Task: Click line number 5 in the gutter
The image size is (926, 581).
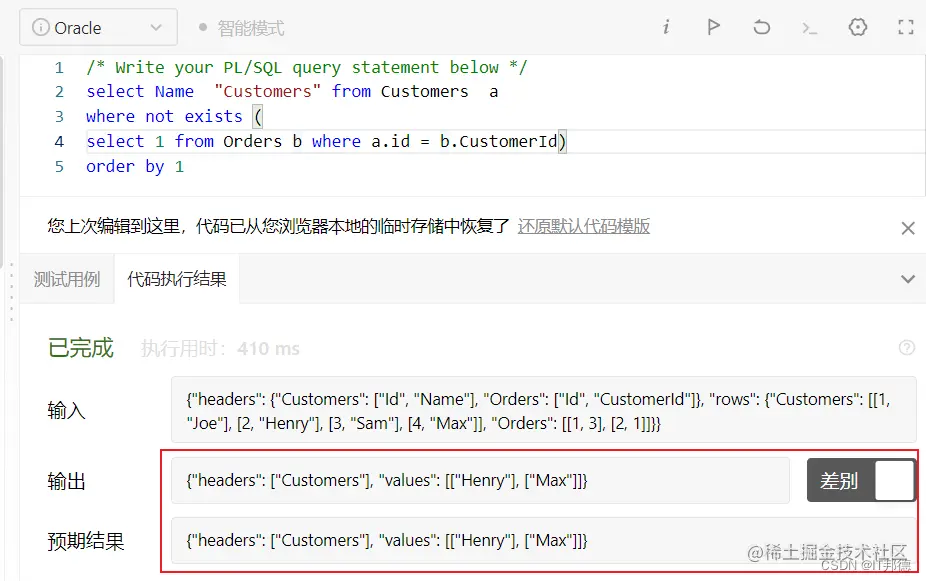Action: tap(59, 167)
